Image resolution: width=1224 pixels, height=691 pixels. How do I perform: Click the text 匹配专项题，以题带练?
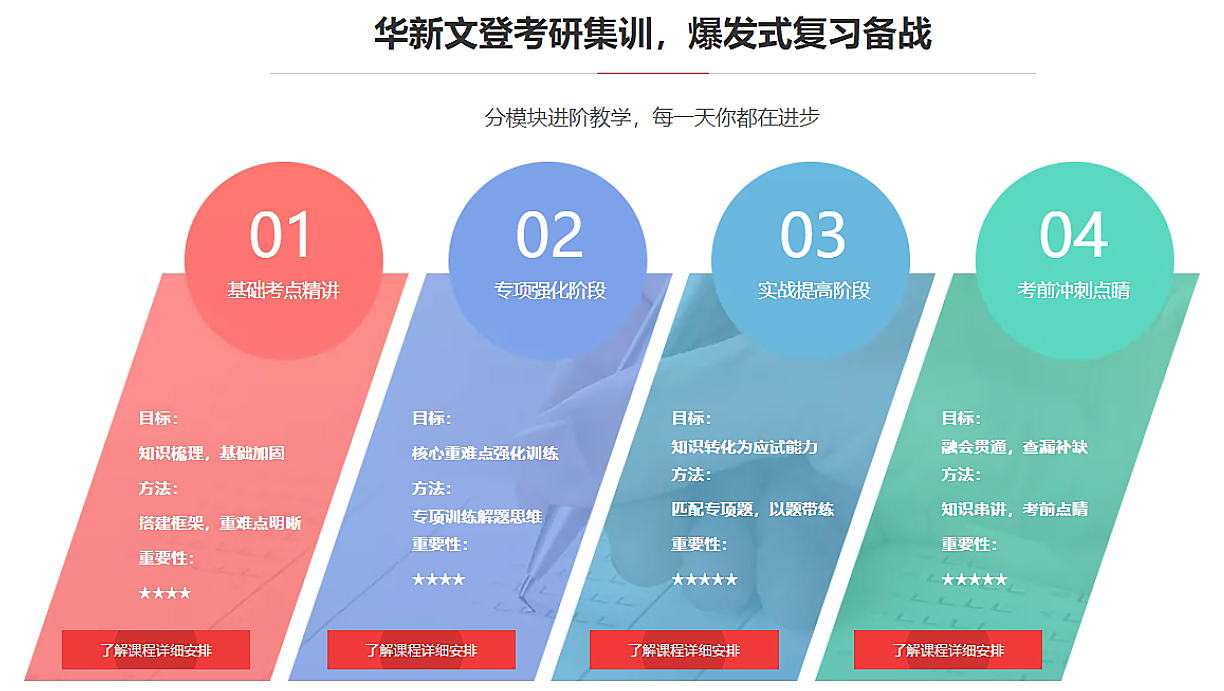[752, 509]
